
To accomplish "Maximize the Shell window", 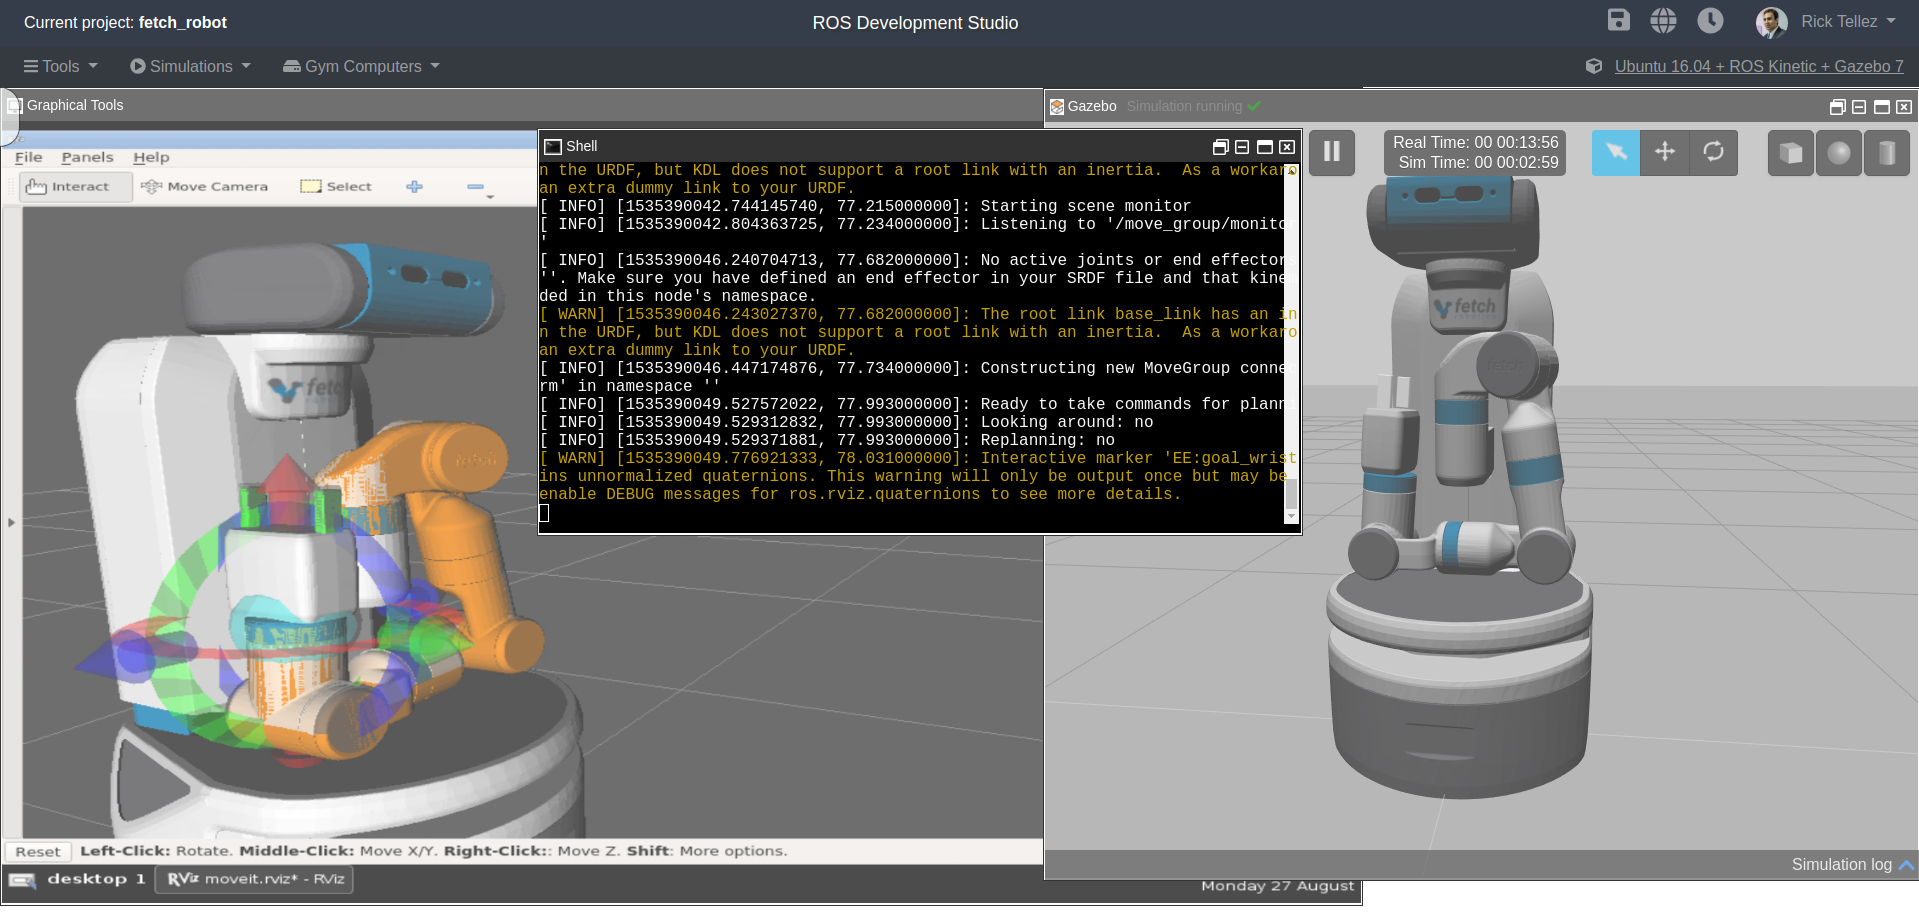I will [x=1264, y=147].
